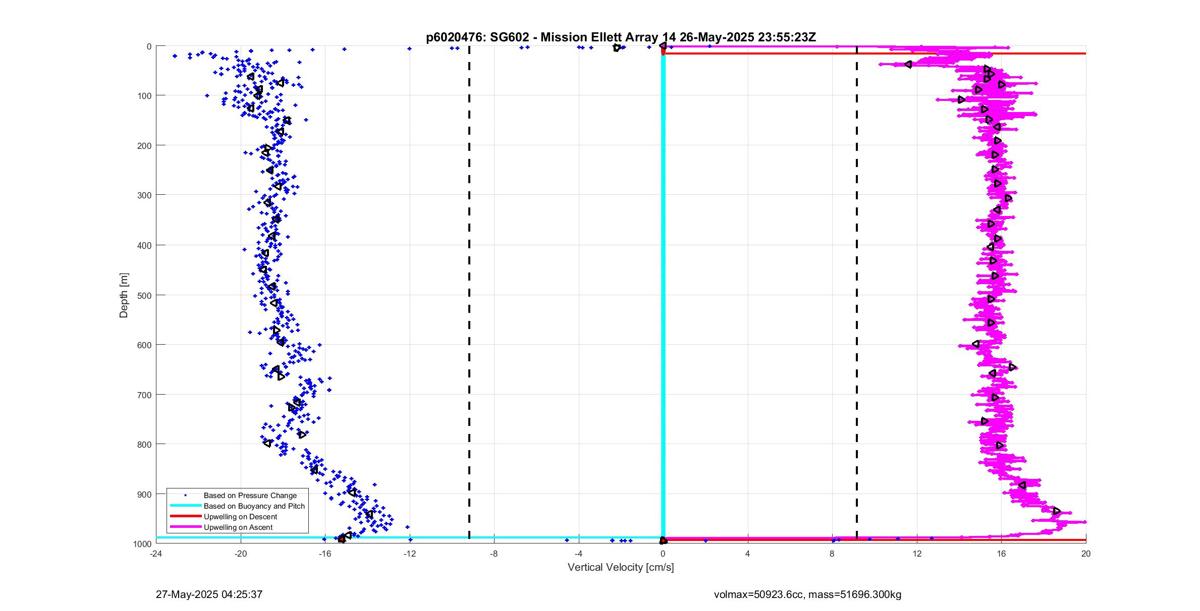Click x-axis tick label '20'

(1086, 552)
